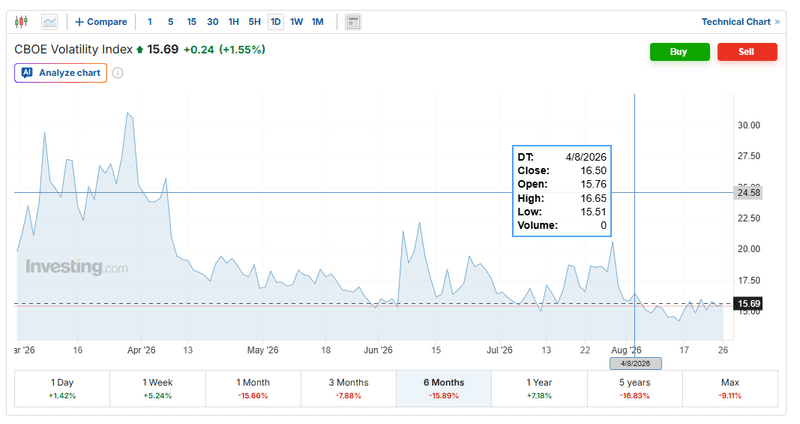
Task: Select the 5H interval
Action: point(255,22)
